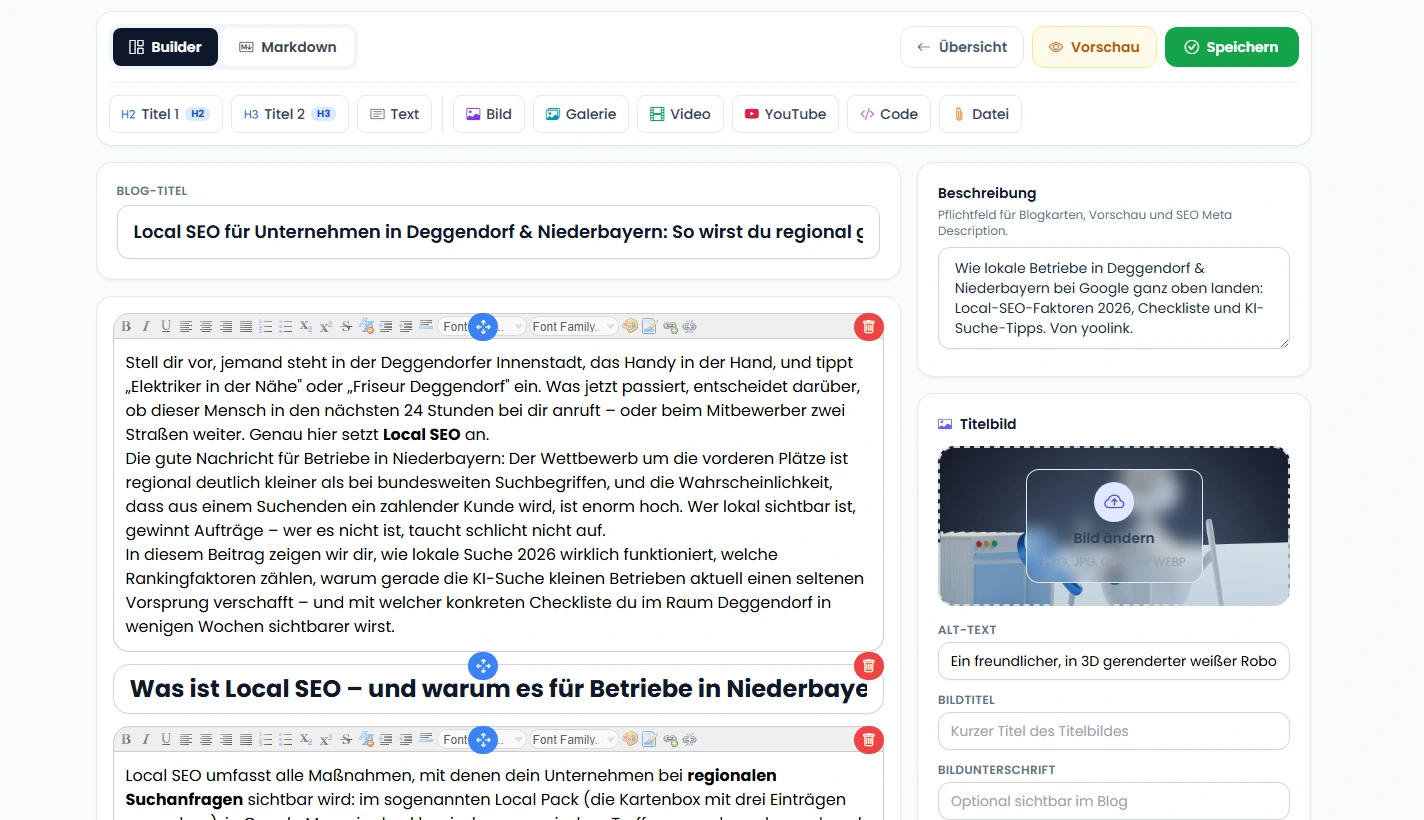
Task: Insert image via first text block toolbar
Action: pos(650,326)
